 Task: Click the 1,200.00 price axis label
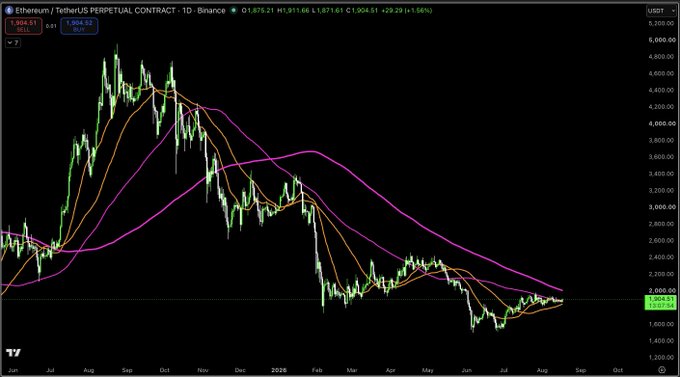662,357
